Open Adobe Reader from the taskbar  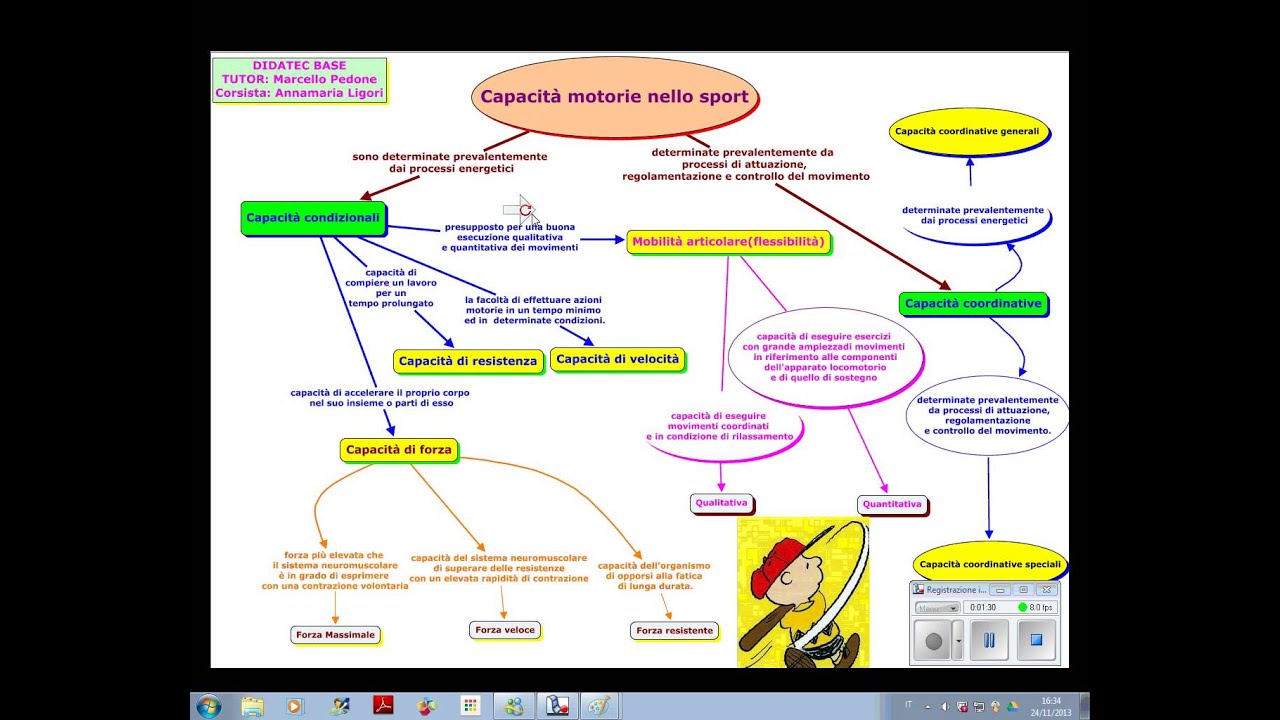383,706
